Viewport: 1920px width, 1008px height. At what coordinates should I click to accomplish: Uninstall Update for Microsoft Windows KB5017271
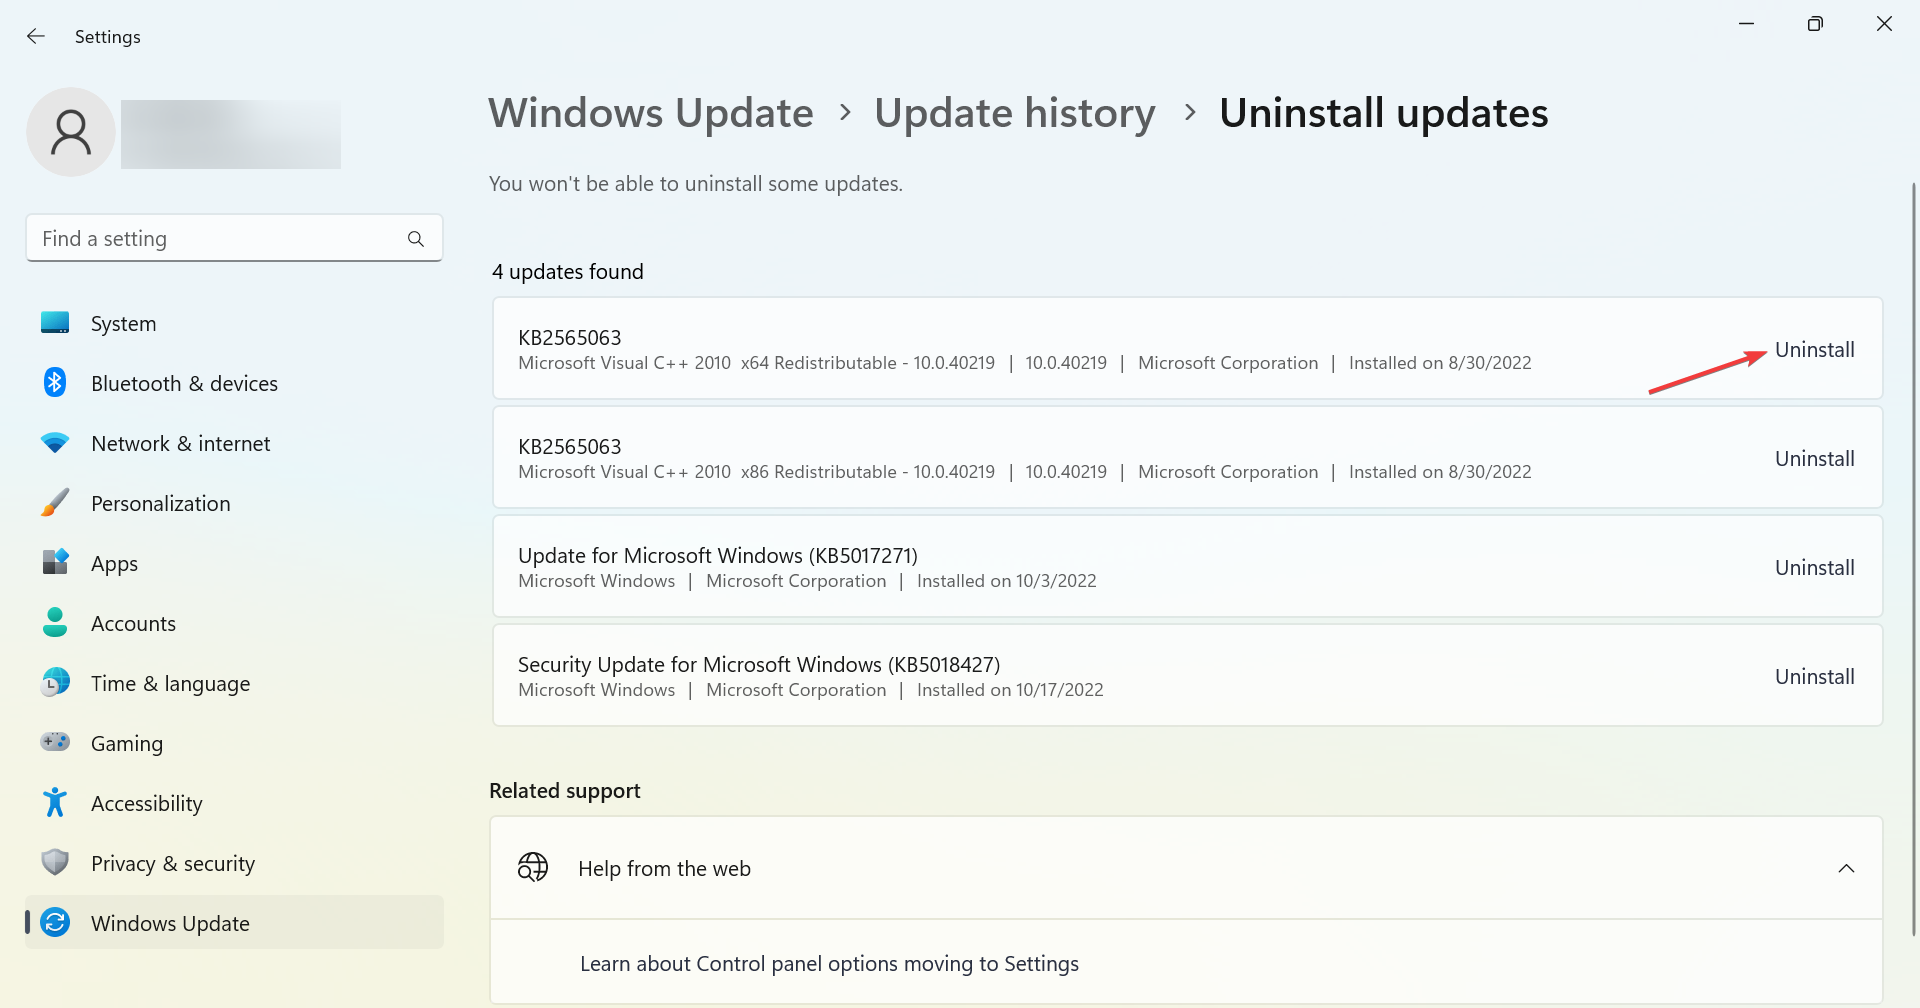click(1814, 568)
